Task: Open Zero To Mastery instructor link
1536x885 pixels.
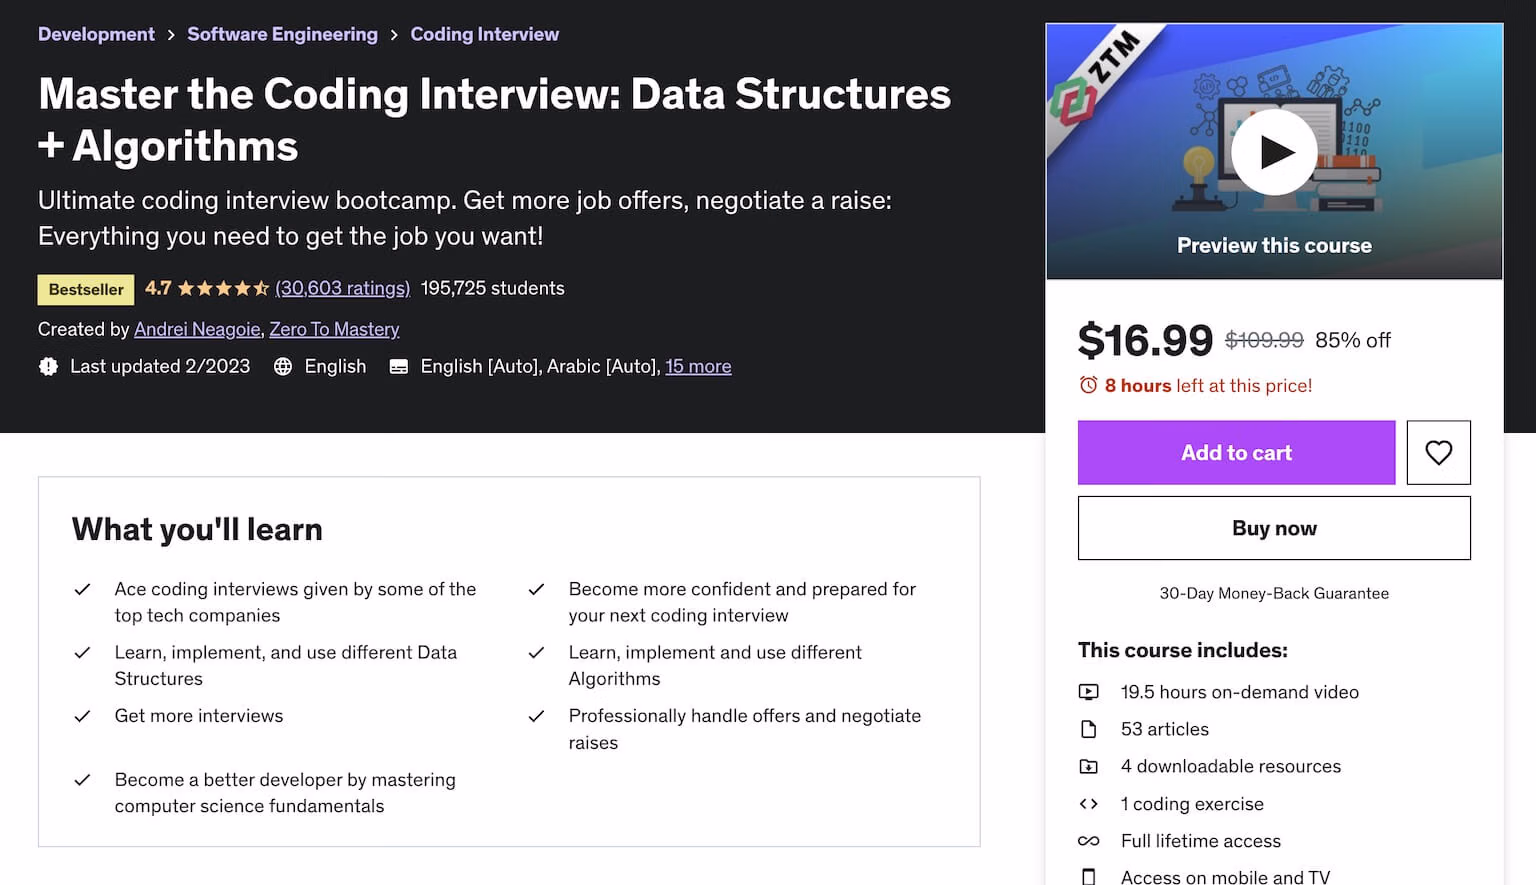Action: point(334,329)
